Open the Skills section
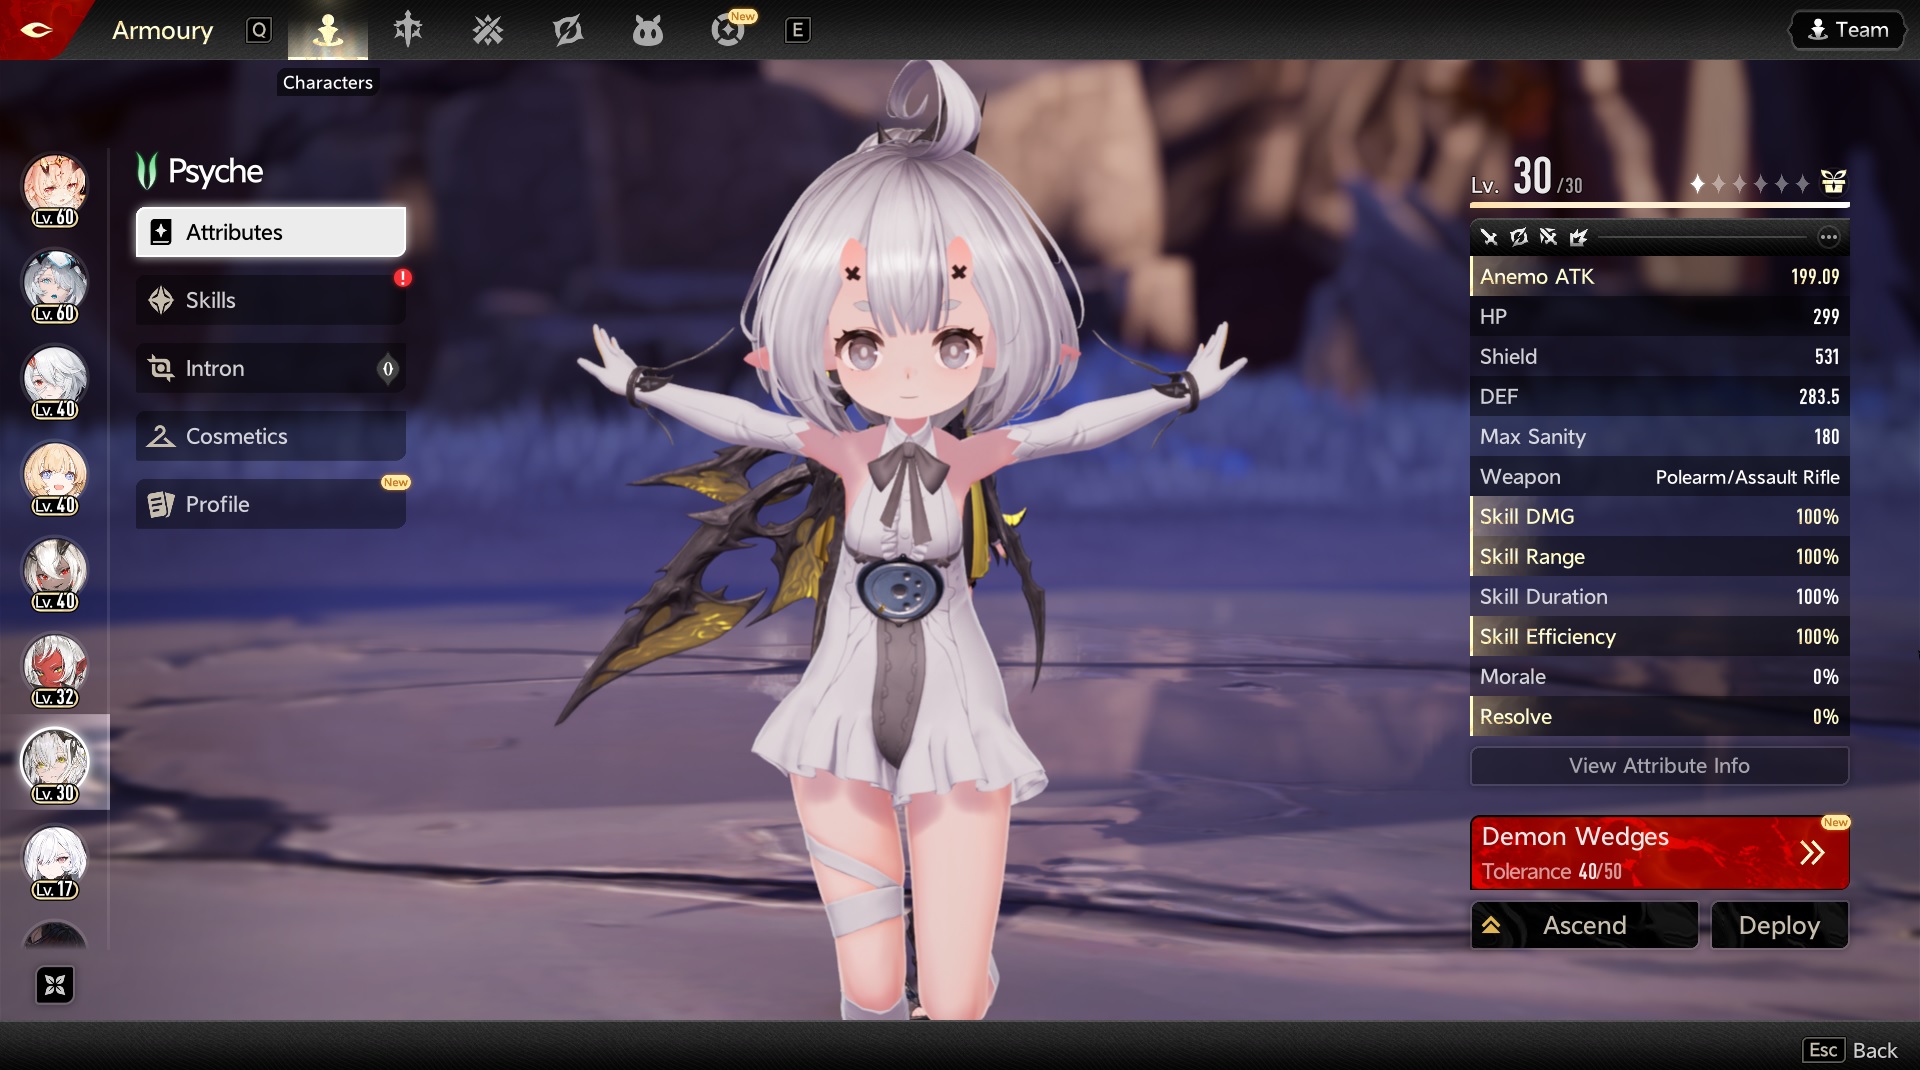The width and height of the screenshot is (1920, 1070). point(271,300)
